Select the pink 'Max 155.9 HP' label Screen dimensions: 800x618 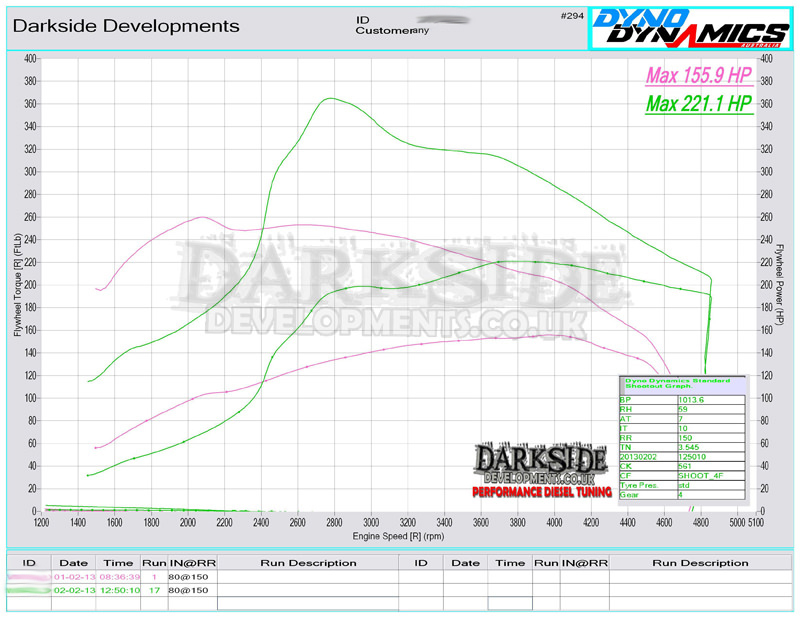(699, 76)
